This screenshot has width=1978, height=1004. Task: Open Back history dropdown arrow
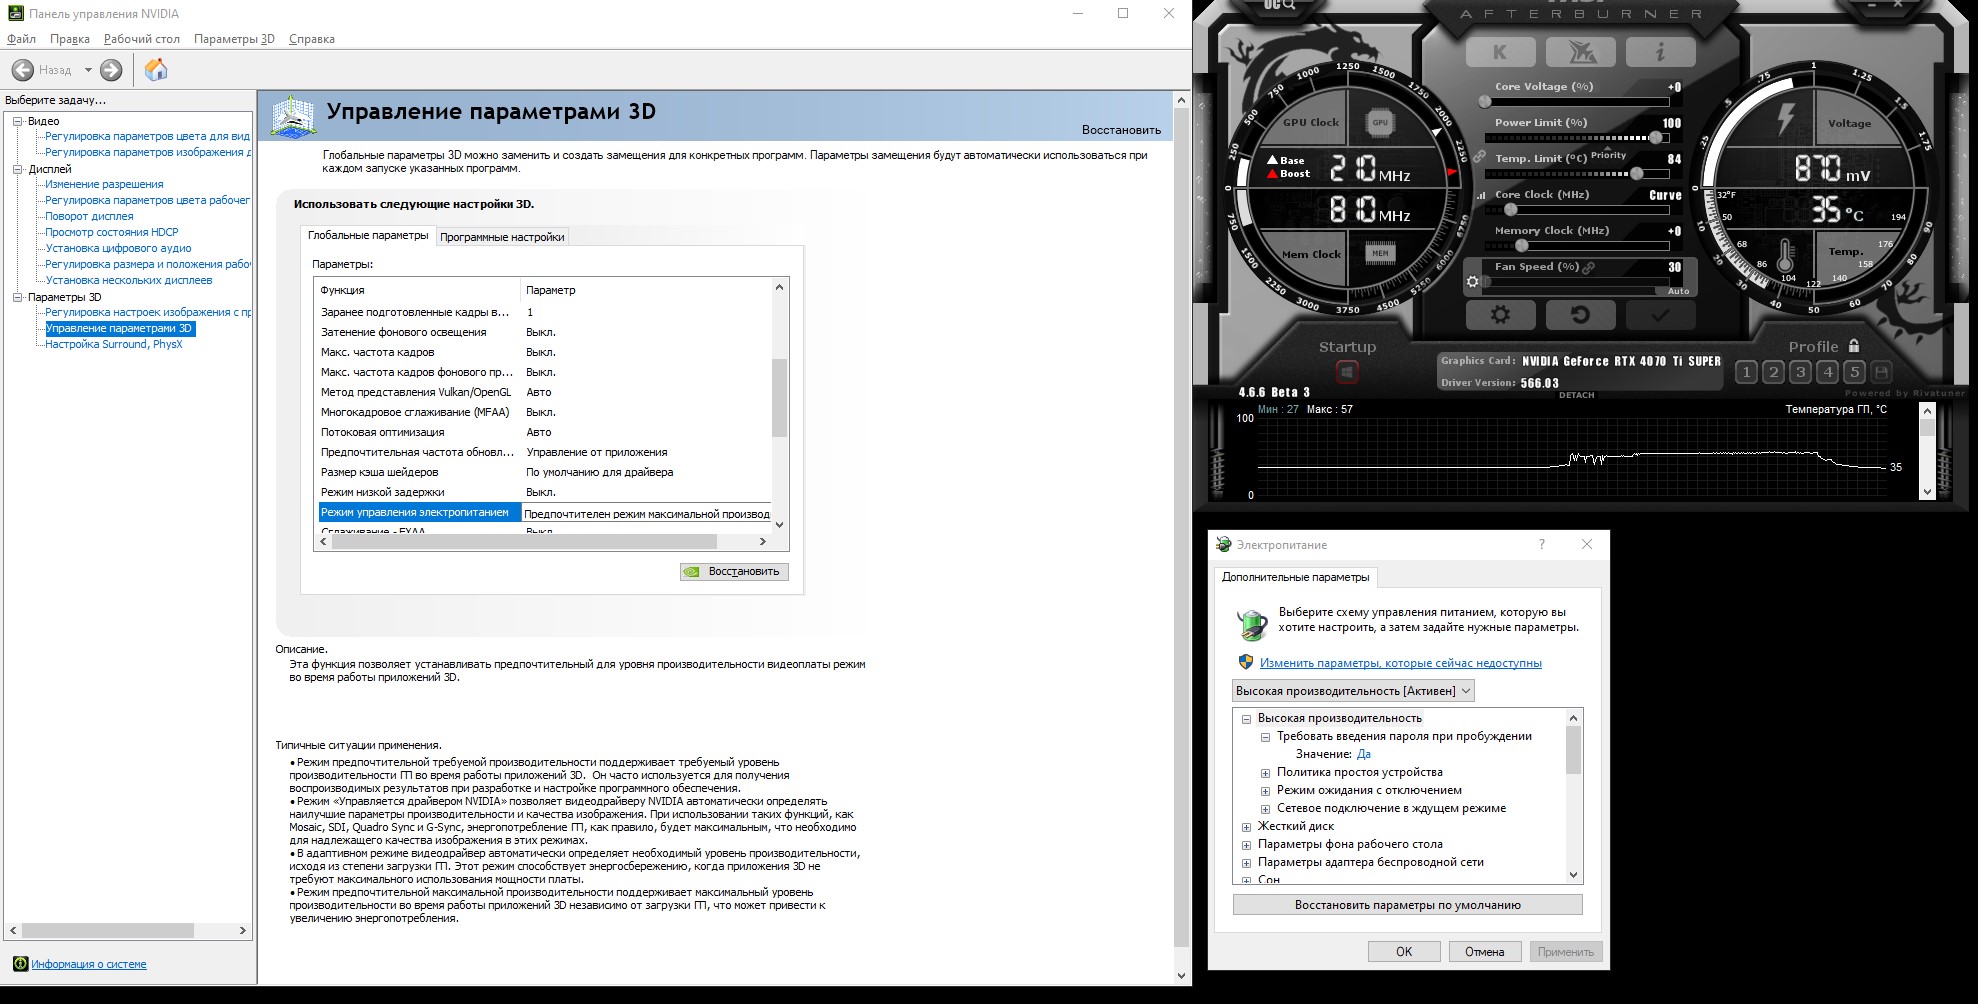[88, 70]
